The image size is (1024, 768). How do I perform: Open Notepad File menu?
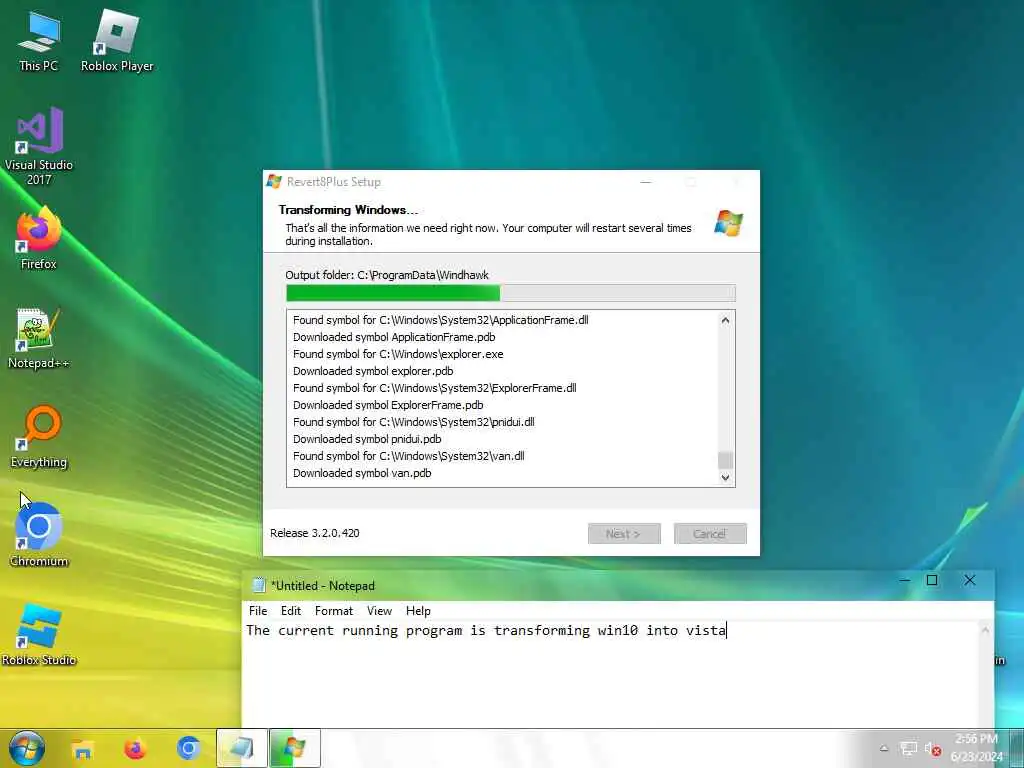coord(258,611)
